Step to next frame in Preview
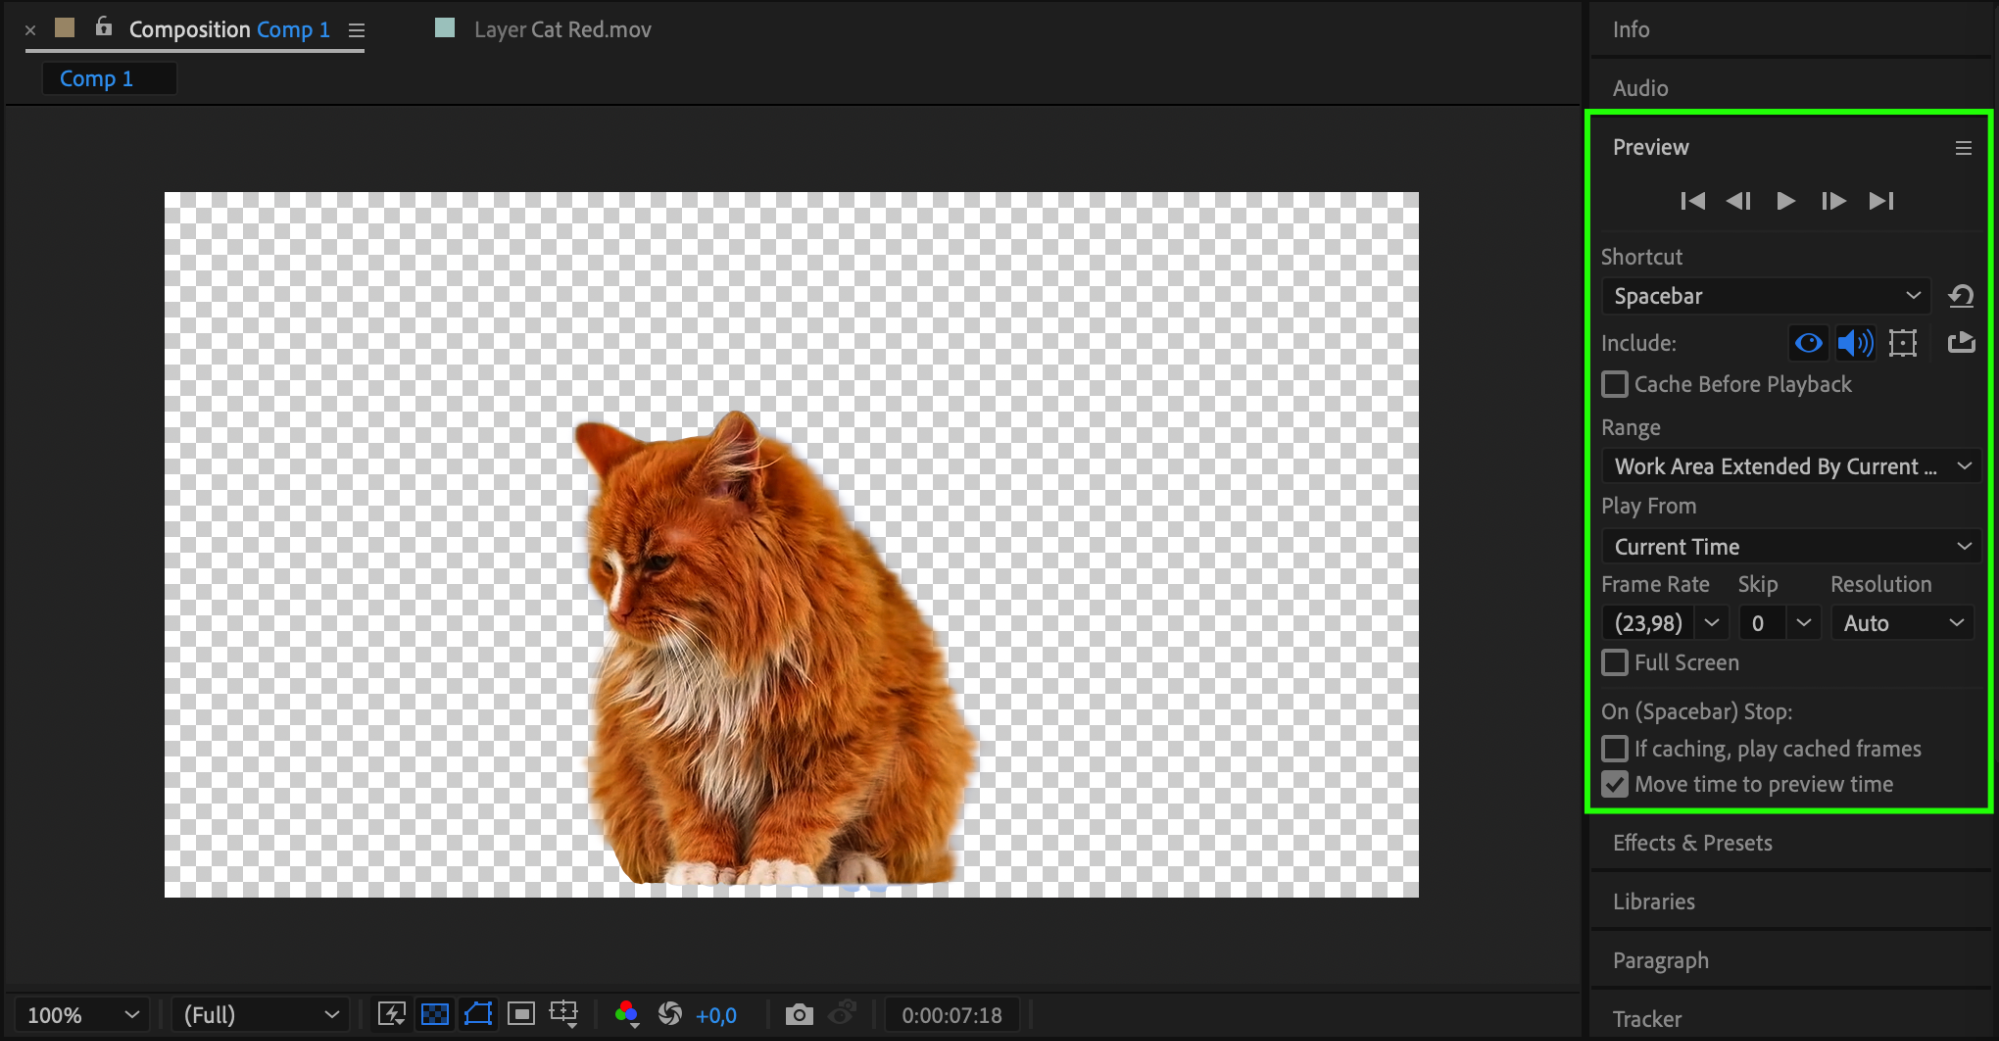 tap(1832, 201)
